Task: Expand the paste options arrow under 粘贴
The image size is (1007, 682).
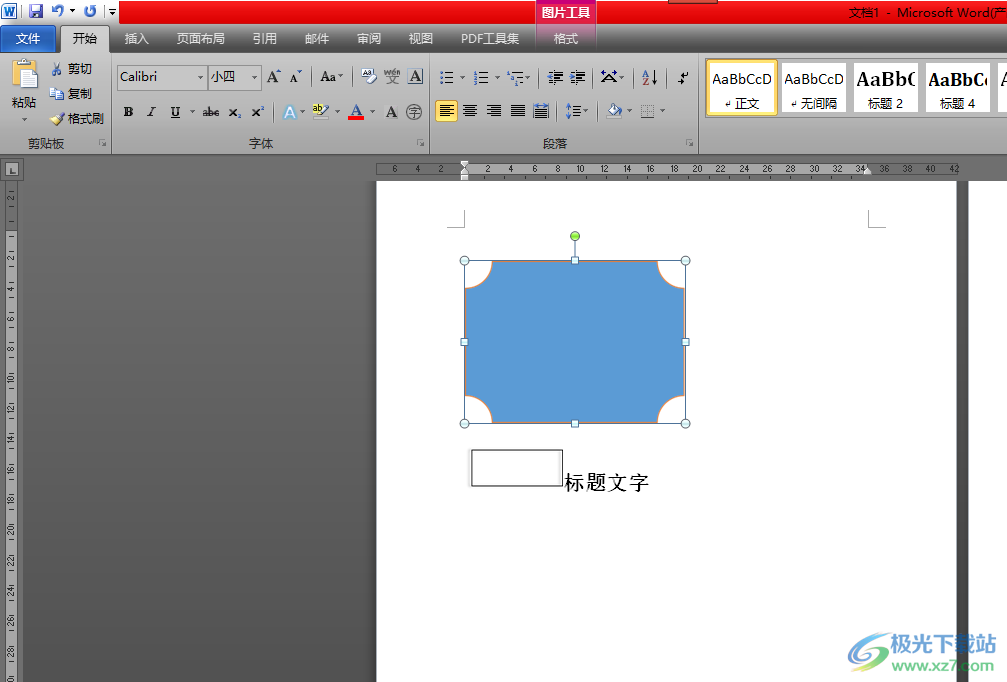Action: (24, 119)
